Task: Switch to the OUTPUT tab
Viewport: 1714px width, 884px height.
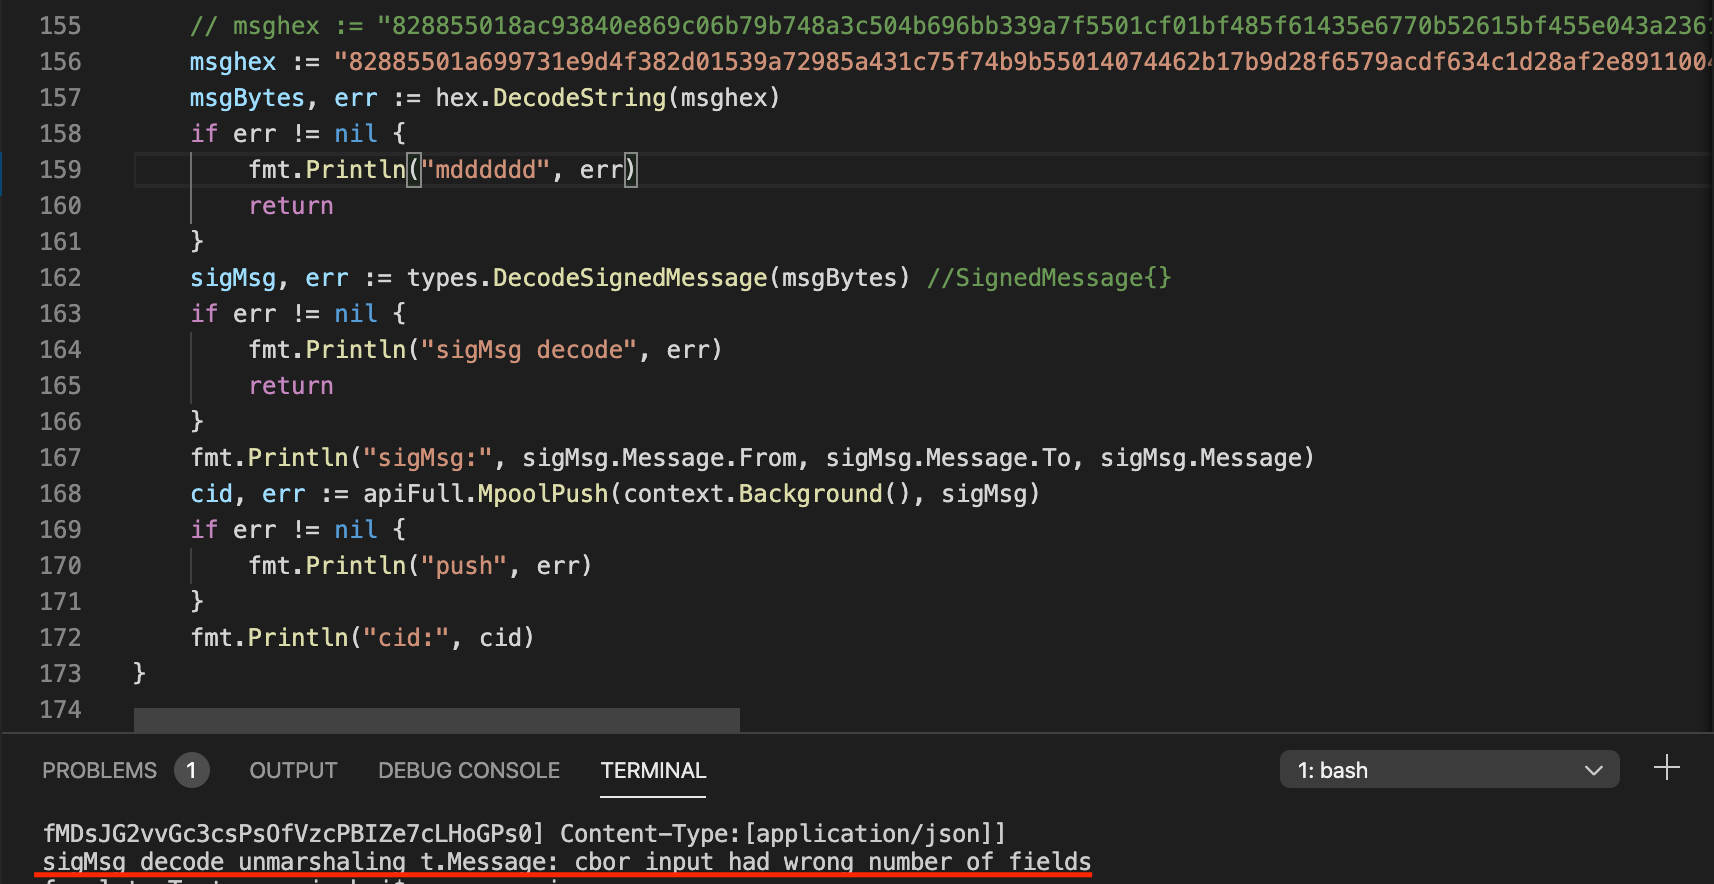Action: pyautogui.click(x=293, y=770)
